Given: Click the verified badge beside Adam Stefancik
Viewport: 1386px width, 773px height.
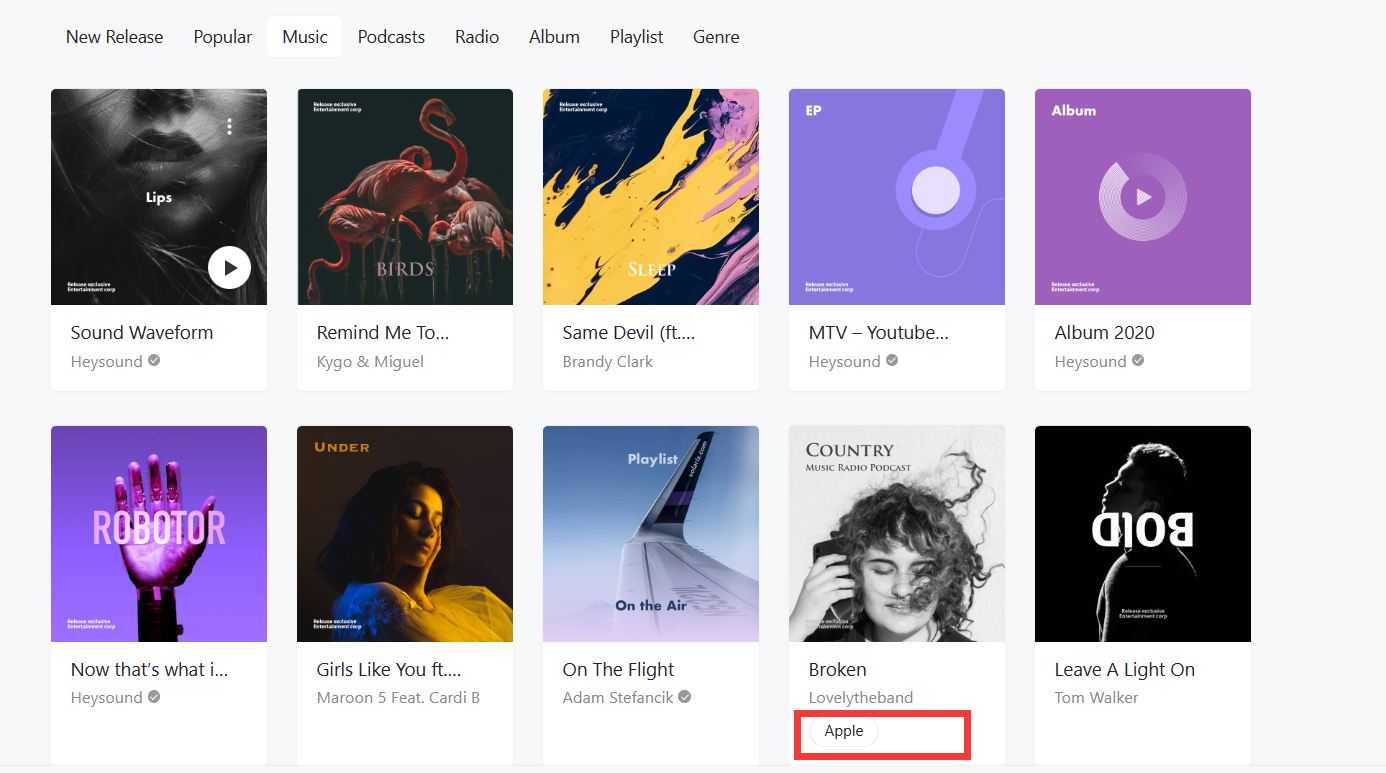Looking at the screenshot, I should [685, 697].
